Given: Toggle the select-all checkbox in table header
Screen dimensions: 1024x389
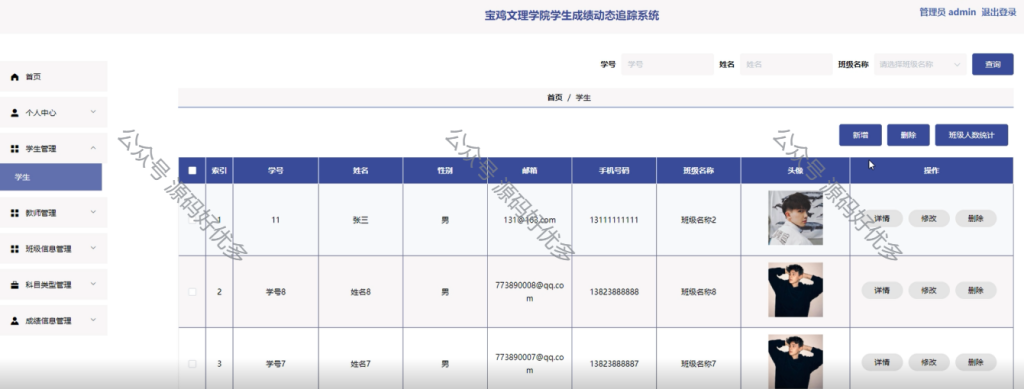Looking at the screenshot, I should [x=192, y=171].
